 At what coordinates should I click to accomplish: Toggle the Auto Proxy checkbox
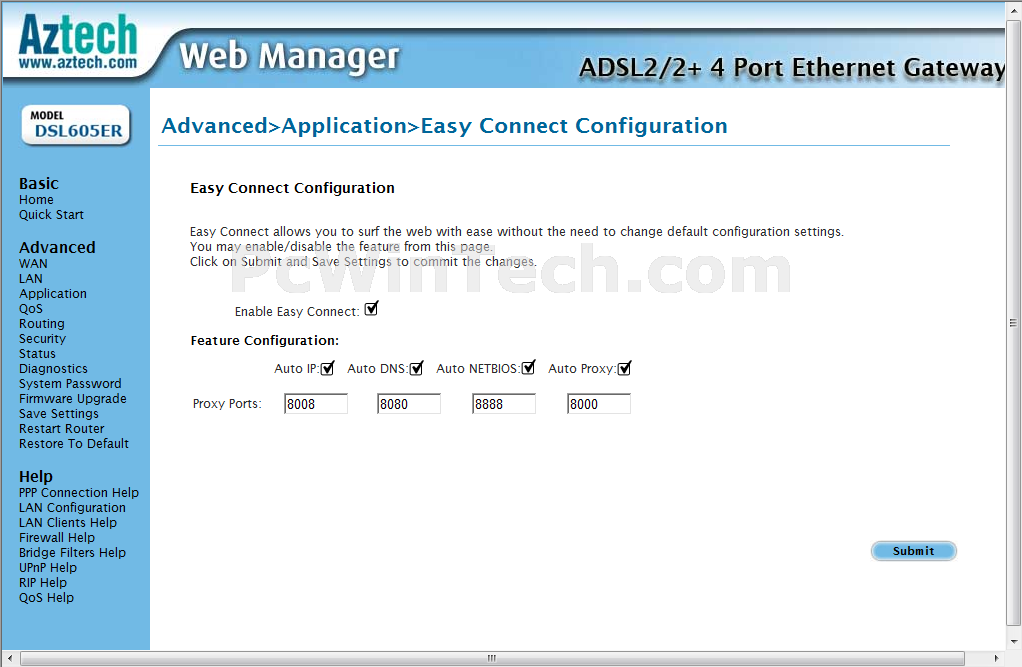(624, 368)
